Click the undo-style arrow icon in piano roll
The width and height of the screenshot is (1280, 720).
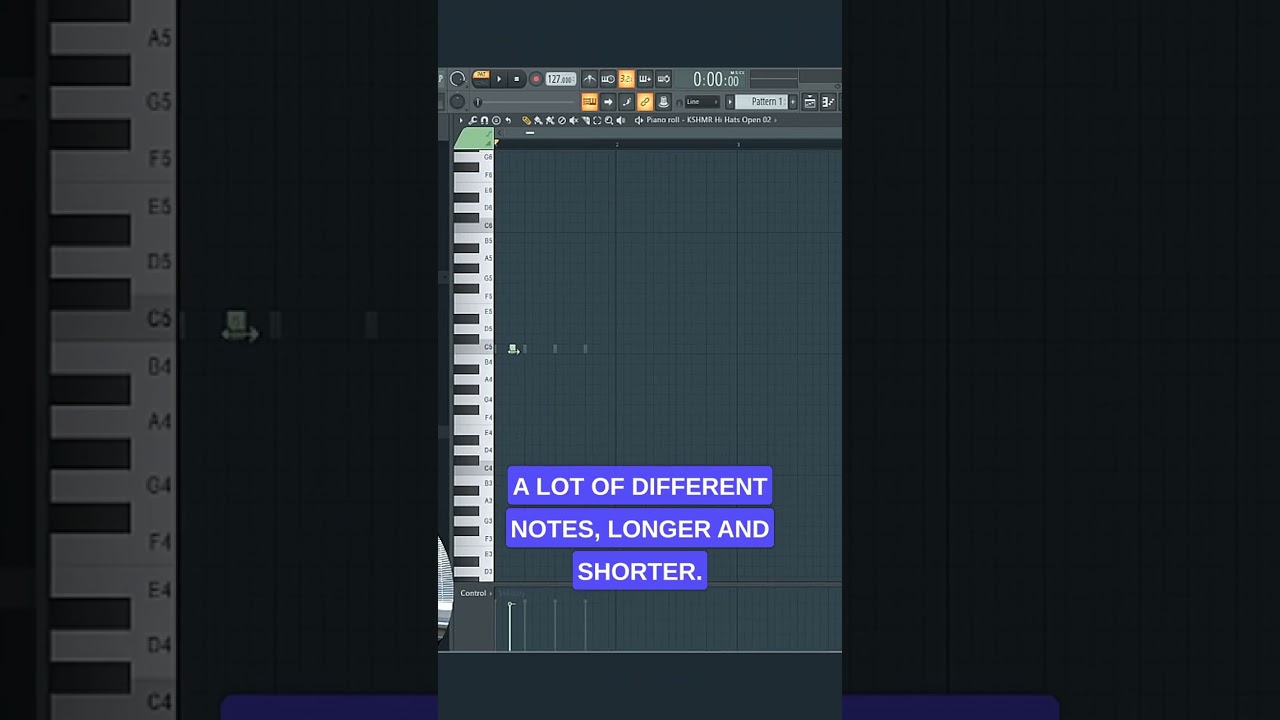tap(508, 120)
